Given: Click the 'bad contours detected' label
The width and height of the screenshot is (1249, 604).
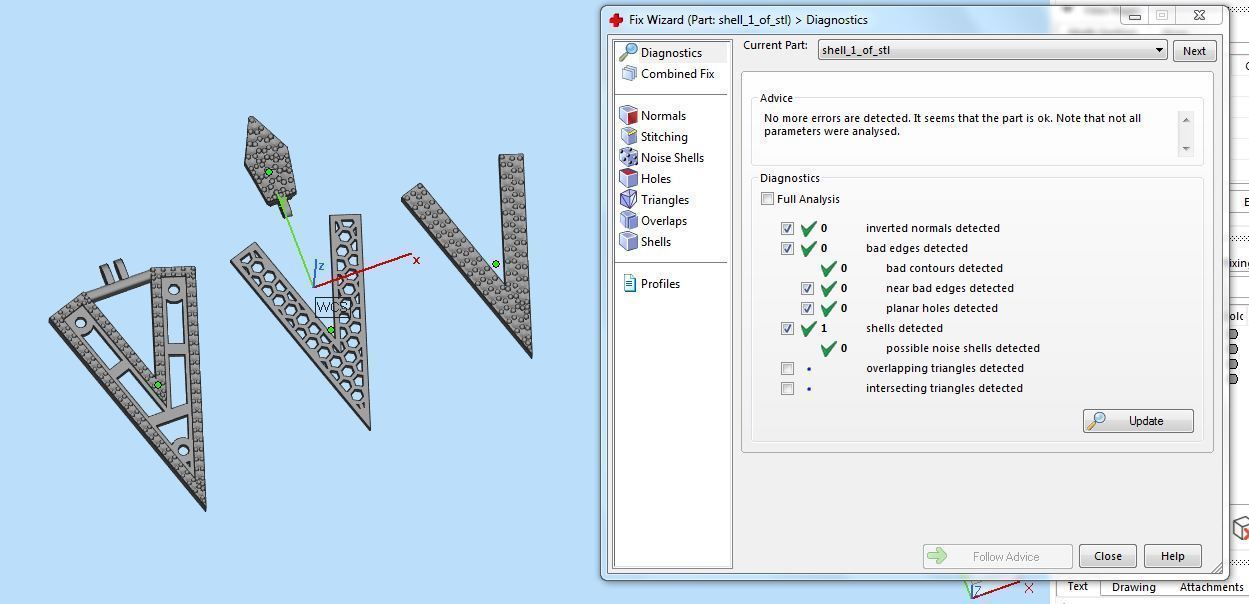Looking at the screenshot, I should pos(944,268).
